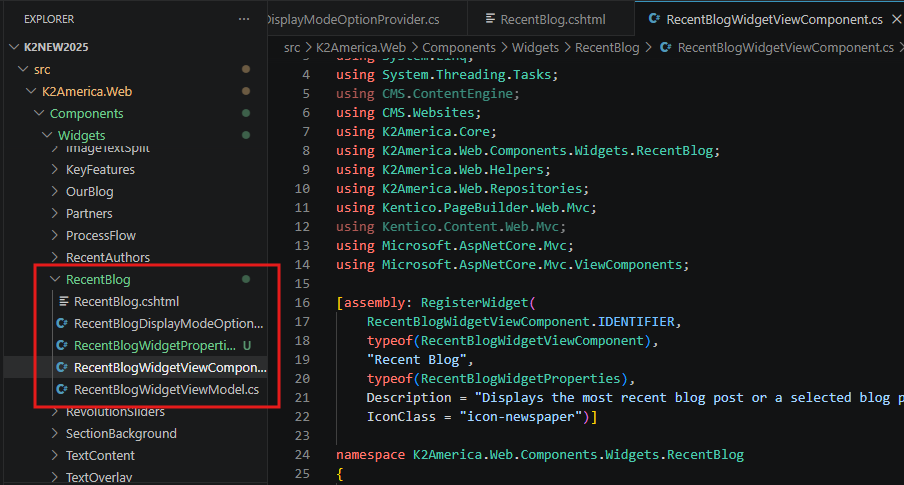Click RecentBlogWidgetViewComponent.cs breadcrumb file name
The width and height of the screenshot is (904, 485).
[785, 47]
